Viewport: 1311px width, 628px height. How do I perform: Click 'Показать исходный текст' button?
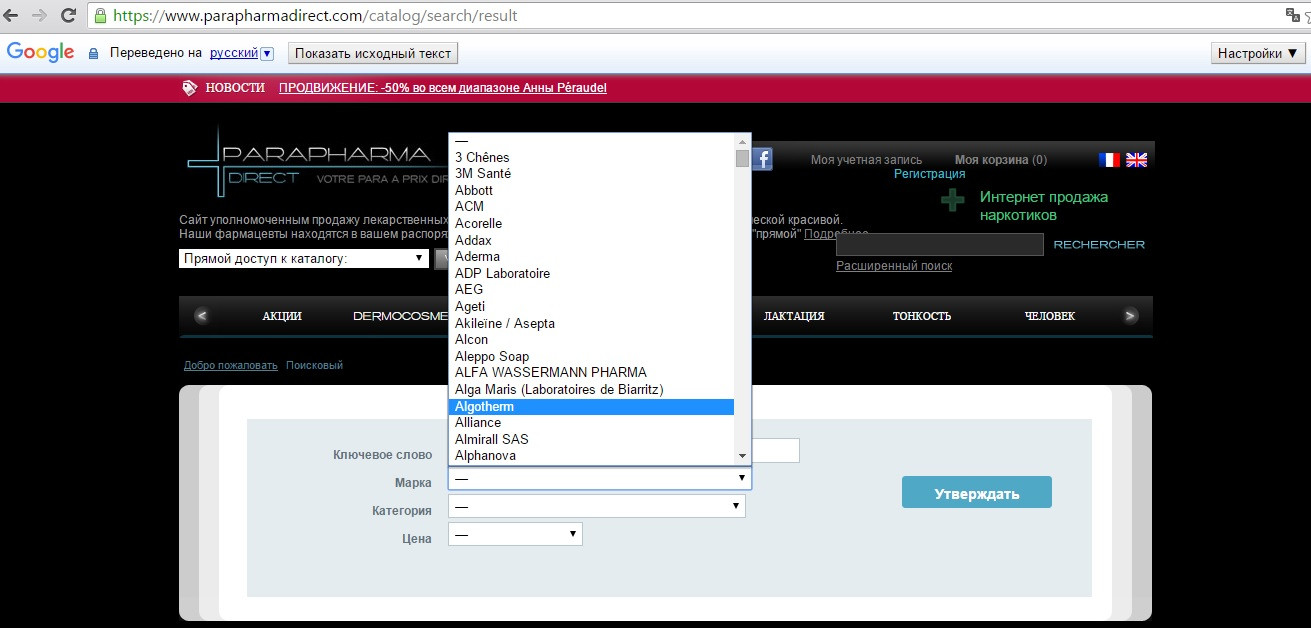tap(373, 53)
